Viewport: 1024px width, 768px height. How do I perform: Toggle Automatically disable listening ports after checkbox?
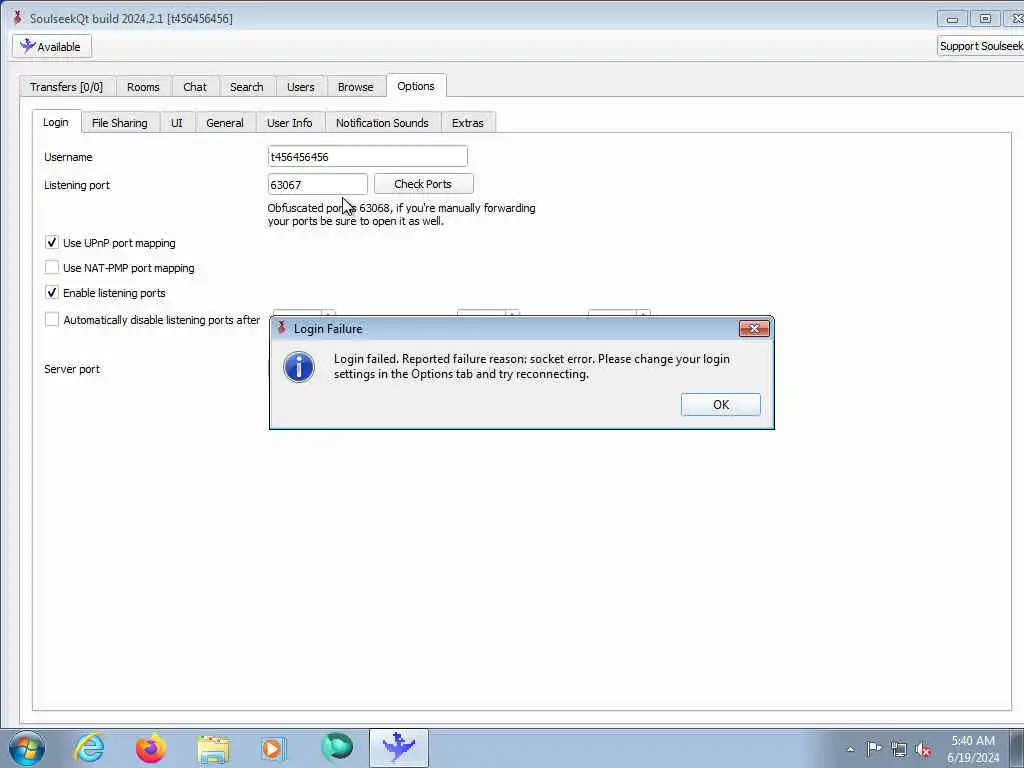[52, 319]
